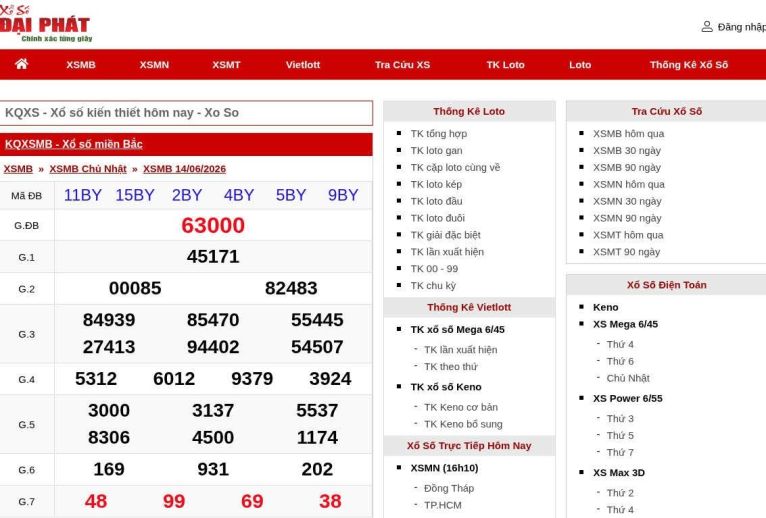
Task: Open TK Keno bổ sung link
Action: point(463,424)
